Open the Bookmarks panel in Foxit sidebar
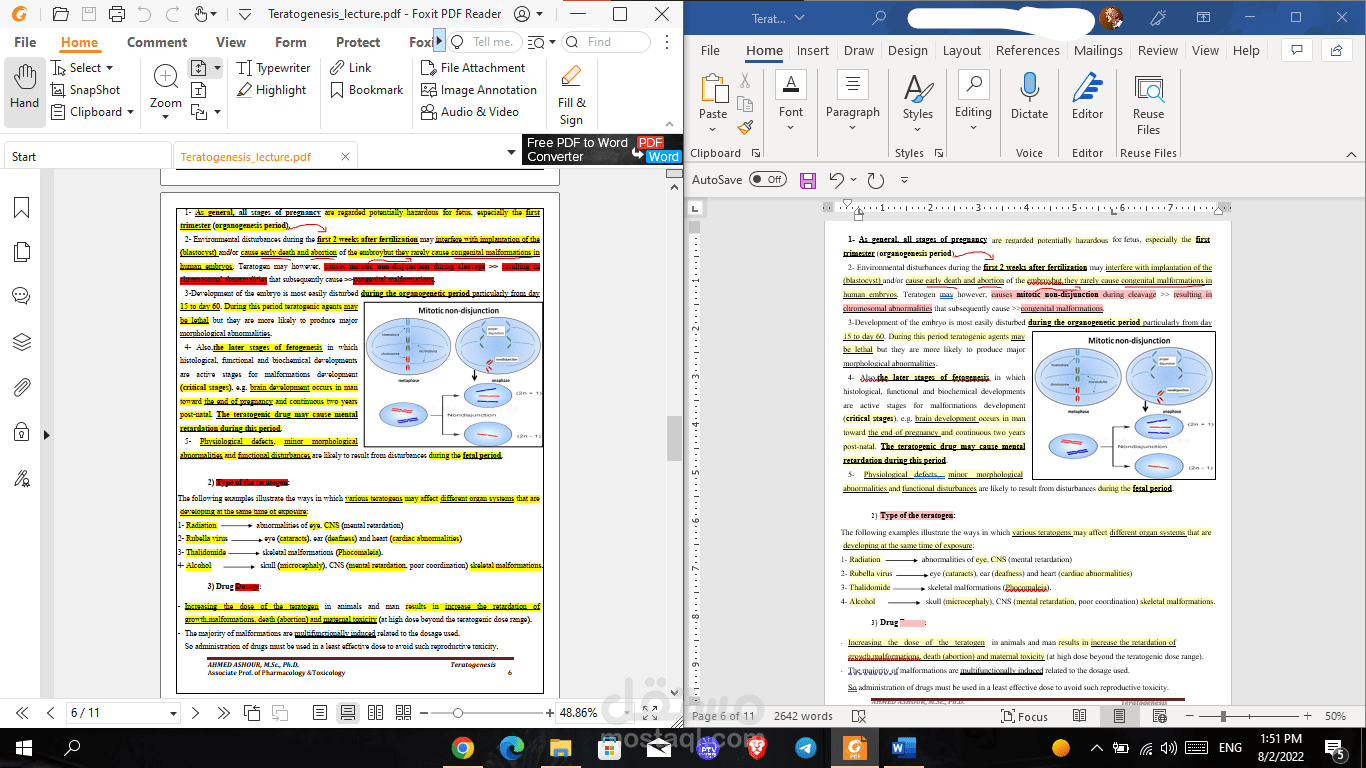1366x768 pixels. (21, 207)
